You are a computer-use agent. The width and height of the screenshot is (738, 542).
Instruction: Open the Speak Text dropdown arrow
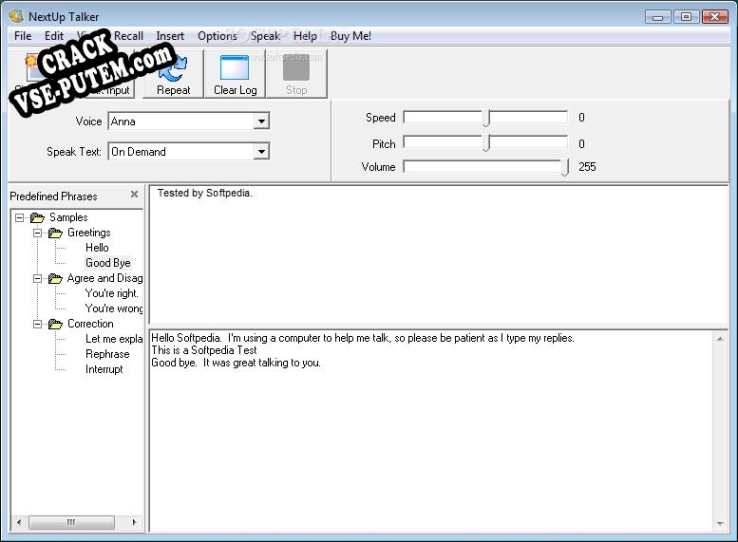click(261, 151)
